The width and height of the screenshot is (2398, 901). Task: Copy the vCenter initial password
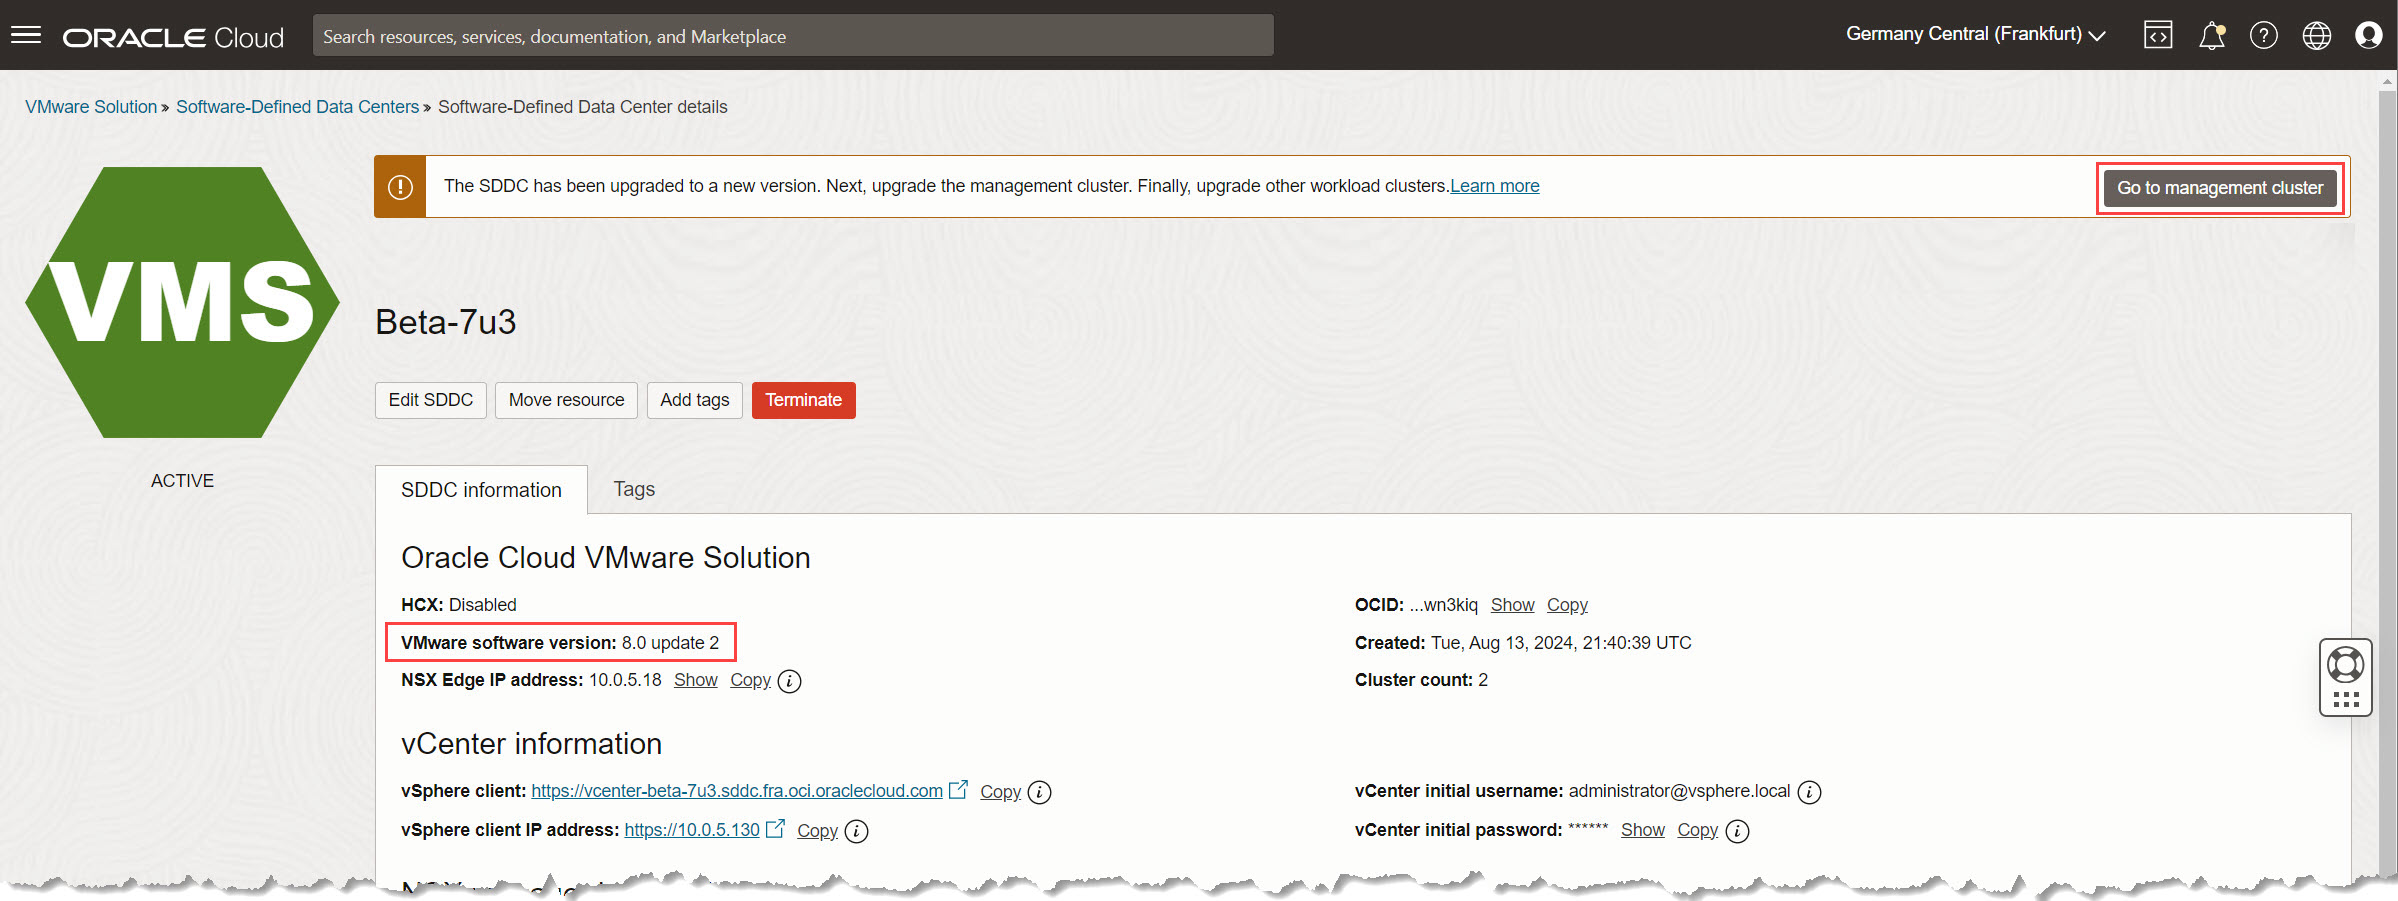(x=1698, y=830)
